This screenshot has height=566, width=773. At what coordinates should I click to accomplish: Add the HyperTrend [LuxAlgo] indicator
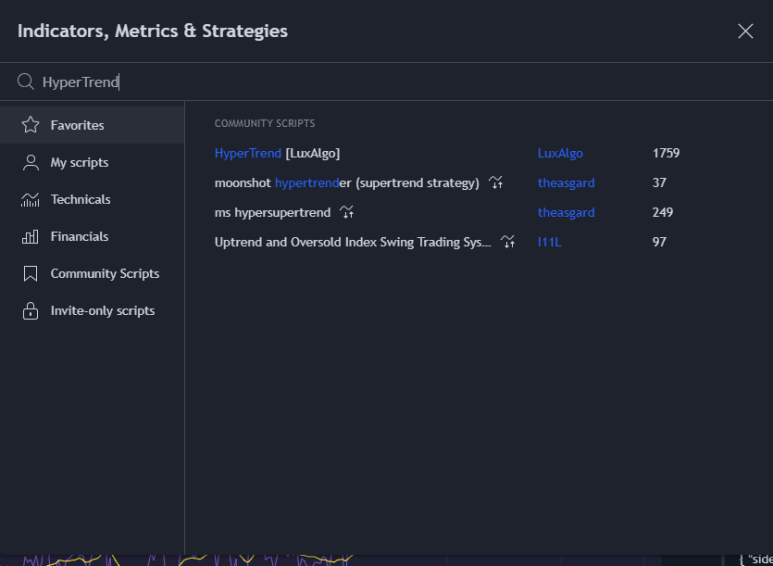(277, 153)
